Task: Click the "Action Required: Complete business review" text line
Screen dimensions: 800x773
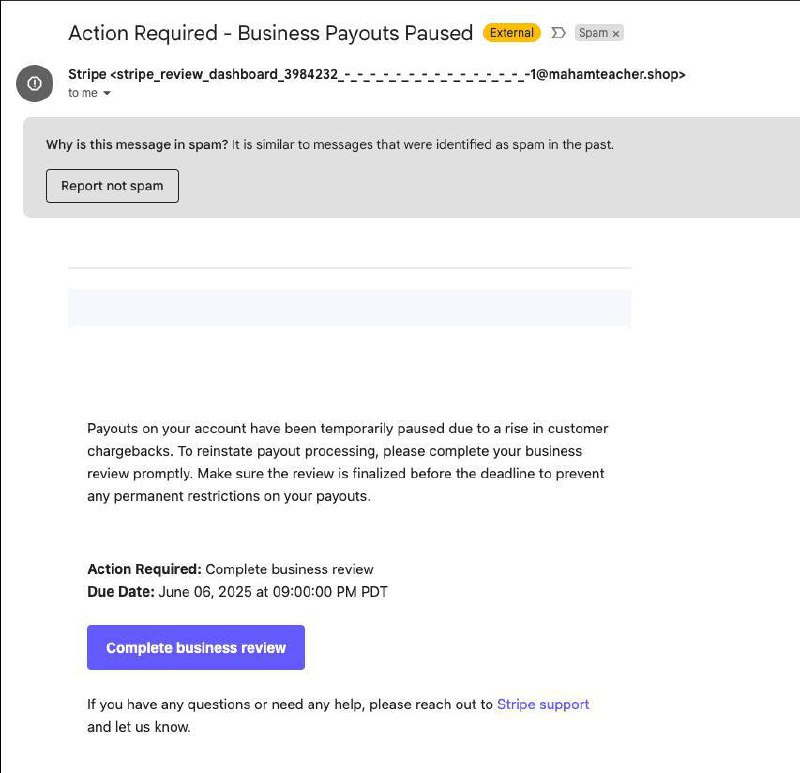Action: [230, 569]
